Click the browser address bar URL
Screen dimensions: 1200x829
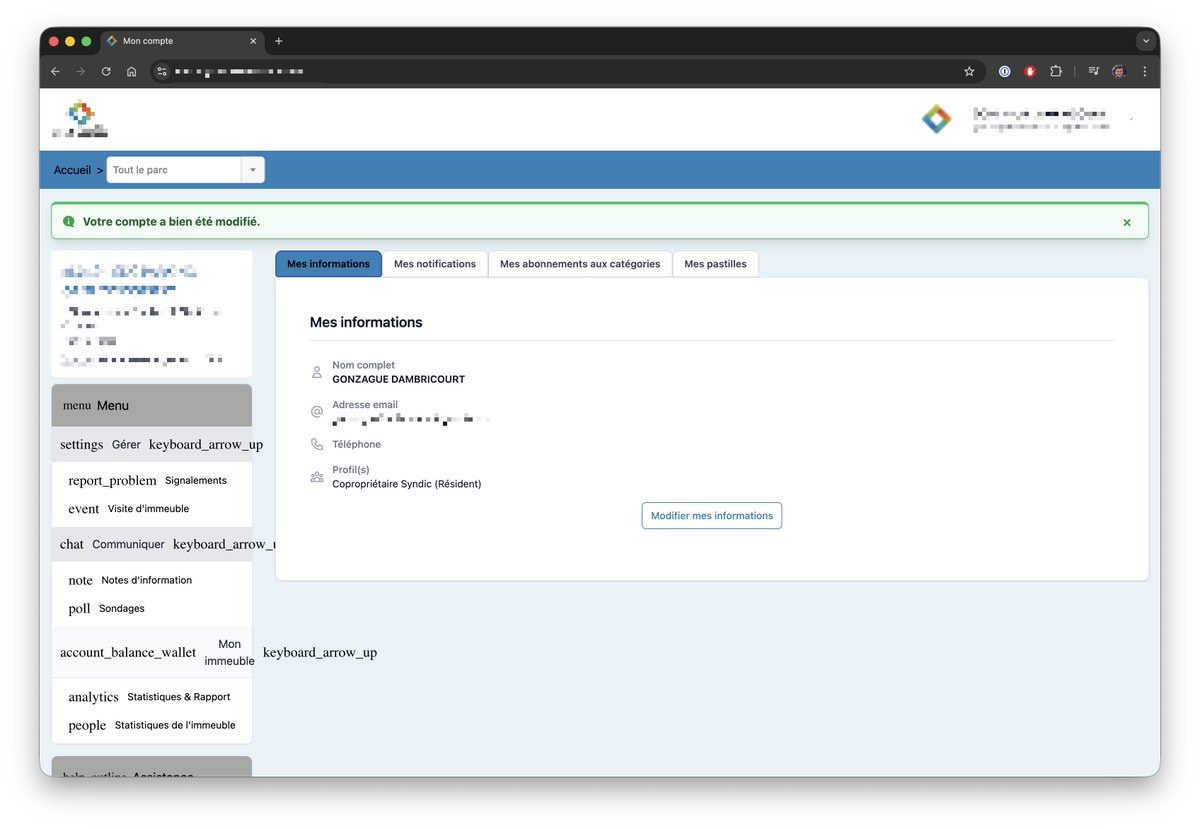pyautogui.click(x=240, y=72)
